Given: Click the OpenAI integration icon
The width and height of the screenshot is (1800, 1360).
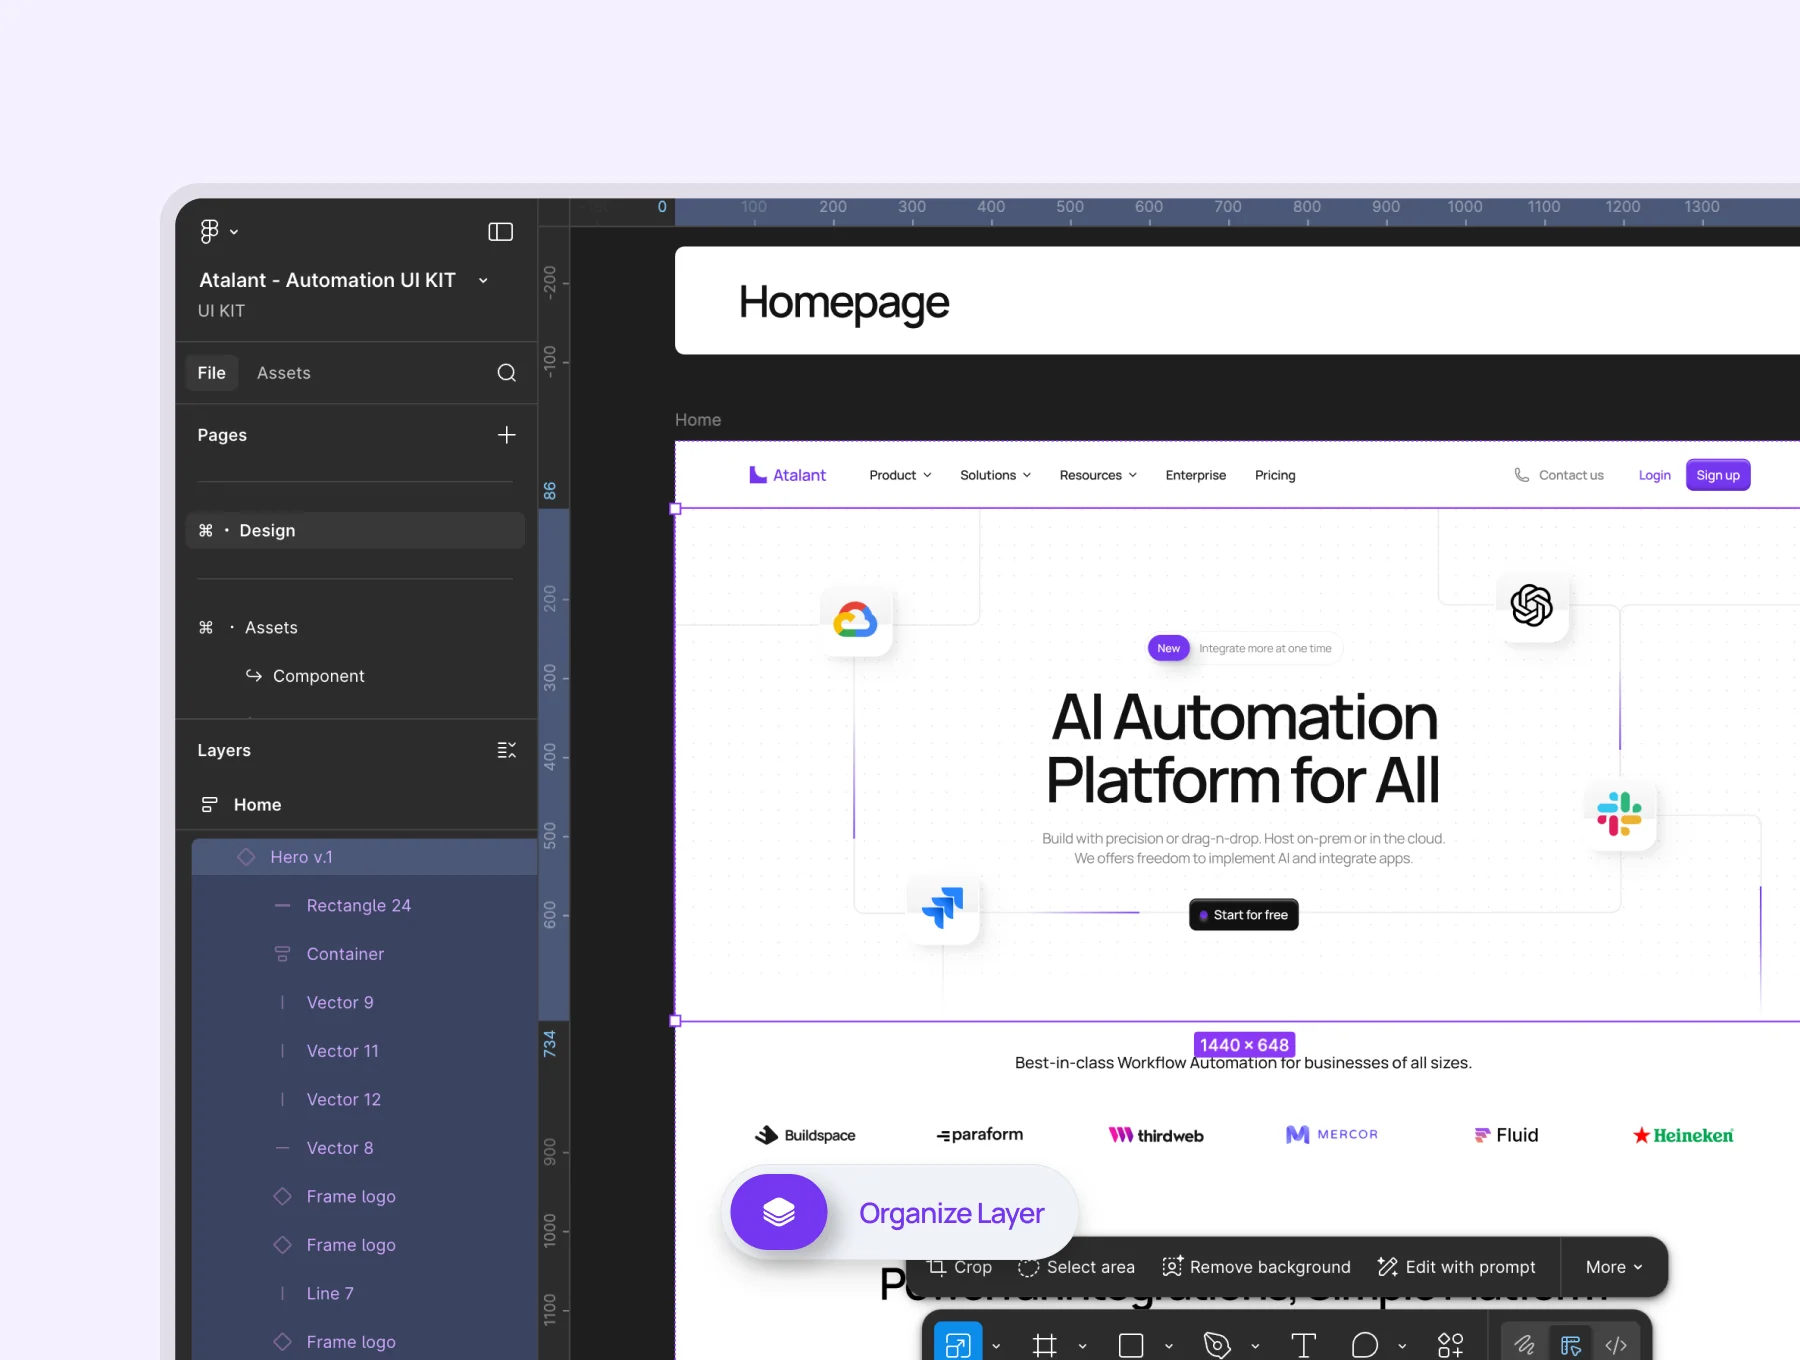Looking at the screenshot, I should tap(1531, 605).
